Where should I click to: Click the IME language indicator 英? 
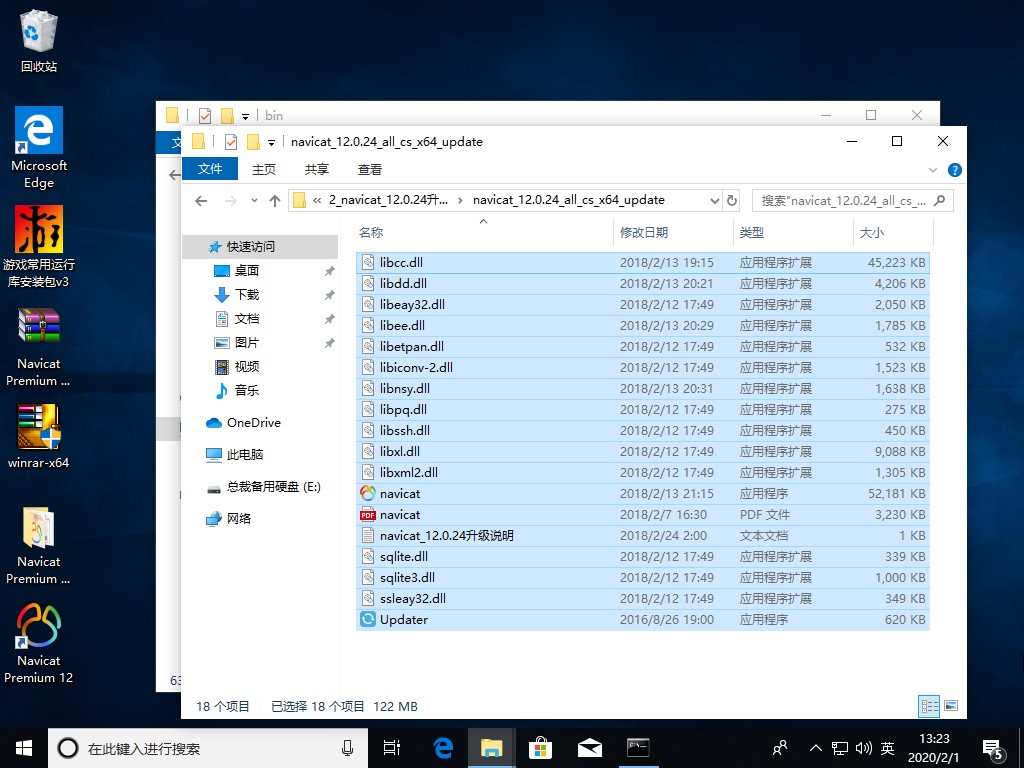(888, 748)
